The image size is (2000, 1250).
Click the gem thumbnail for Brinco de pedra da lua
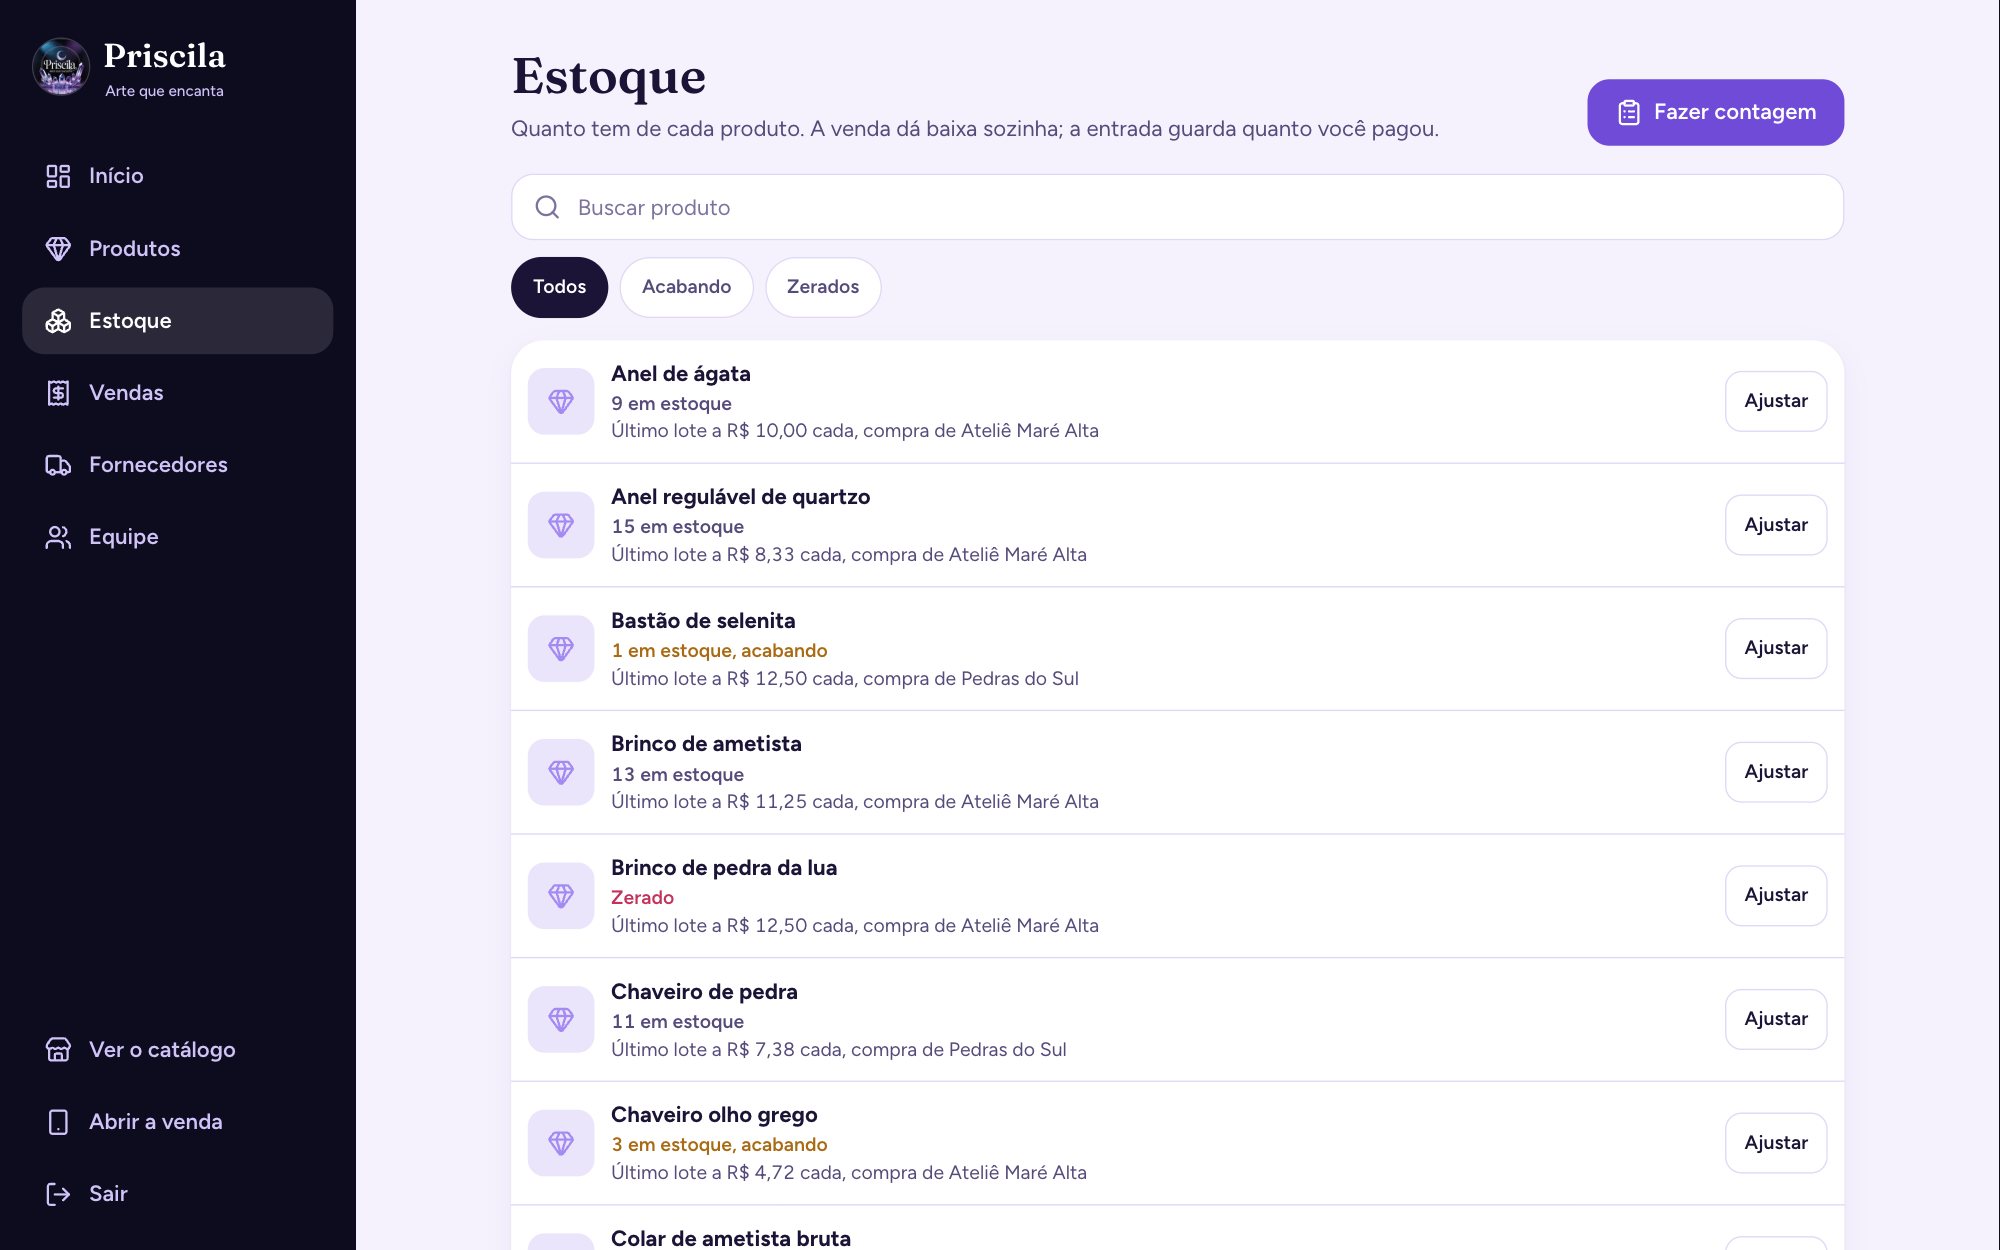[x=561, y=895]
